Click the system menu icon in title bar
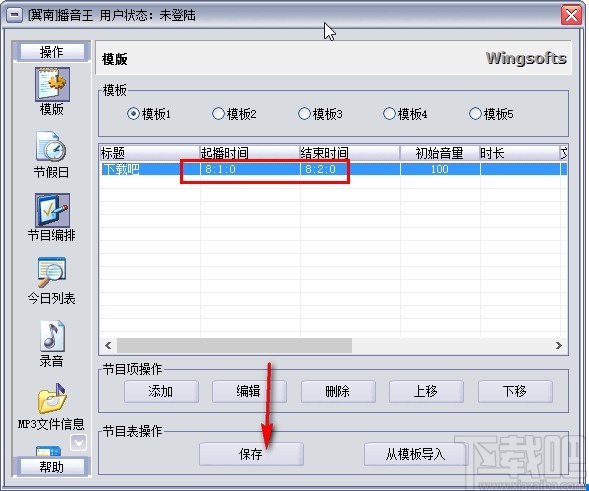Viewport: 589px width, 491px height. (x=15, y=15)
